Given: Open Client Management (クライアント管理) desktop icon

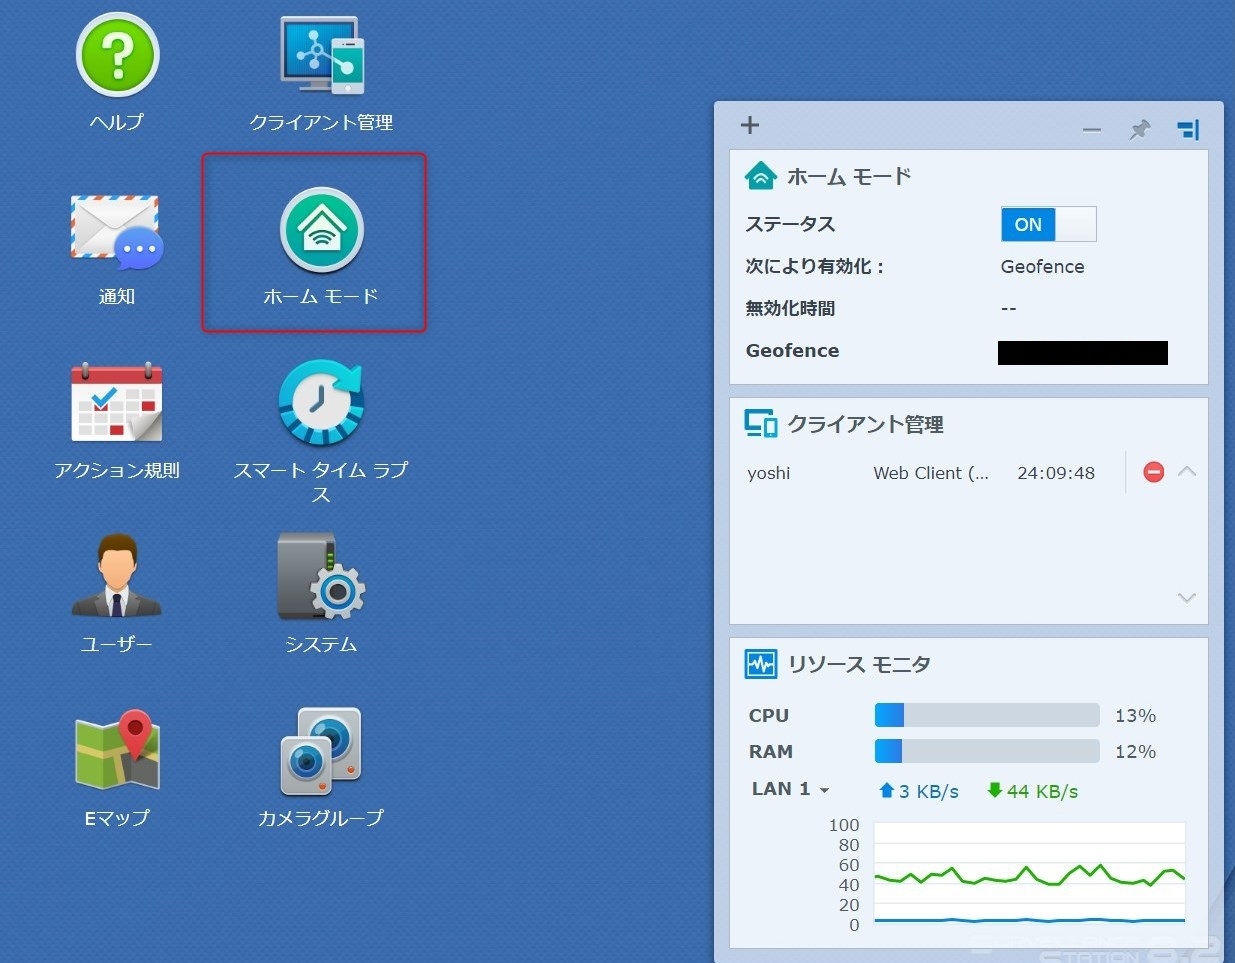Looking at the screenshot, I should click(x=321, y=56).
